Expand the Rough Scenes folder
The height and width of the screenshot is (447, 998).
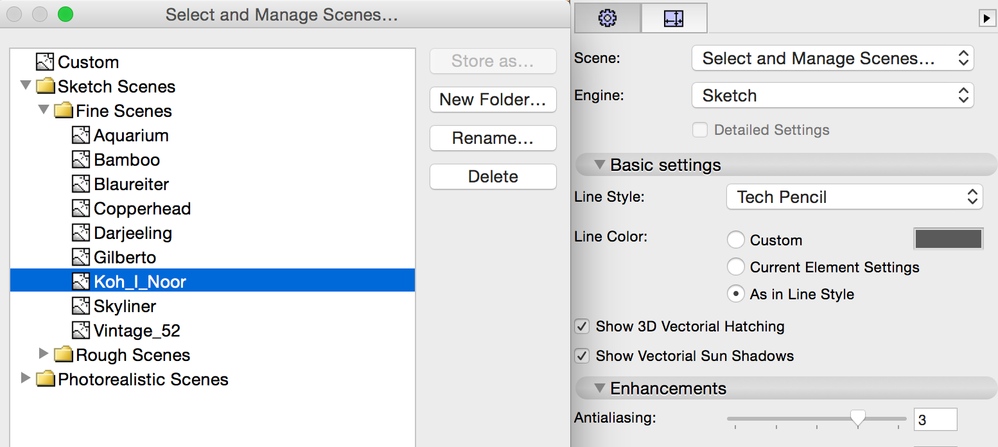pos(43,354)
